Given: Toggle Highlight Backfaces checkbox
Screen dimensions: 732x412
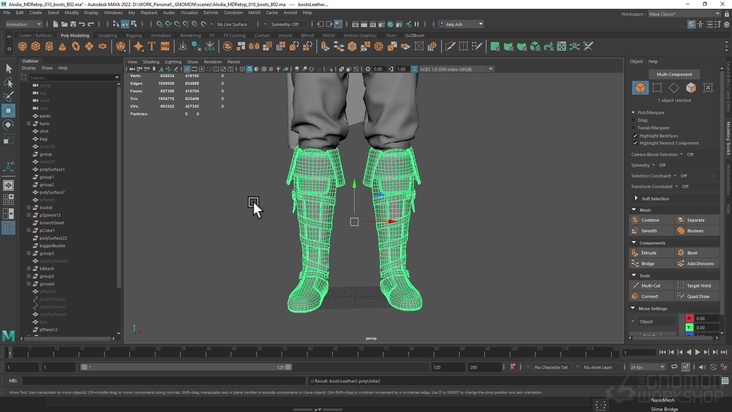Looking at the screenshot, I should point(635,136).
